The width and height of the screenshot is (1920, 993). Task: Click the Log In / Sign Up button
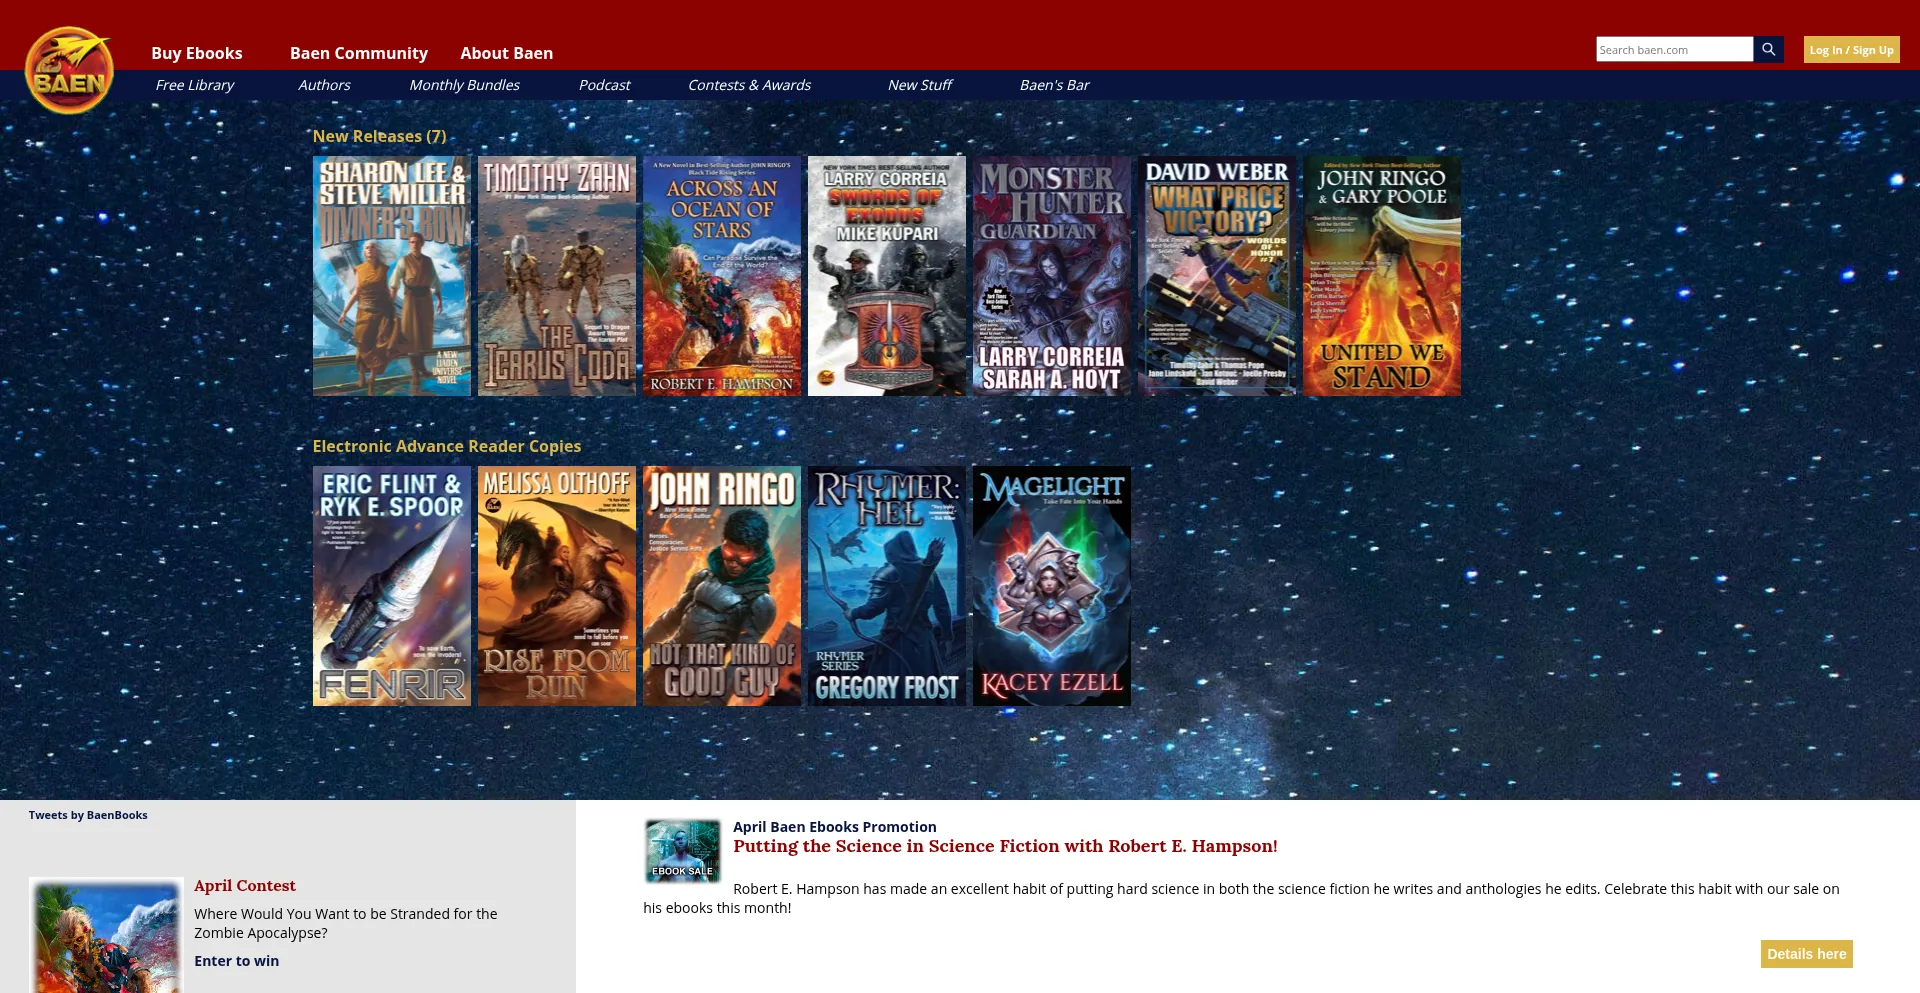point(1851,50)
